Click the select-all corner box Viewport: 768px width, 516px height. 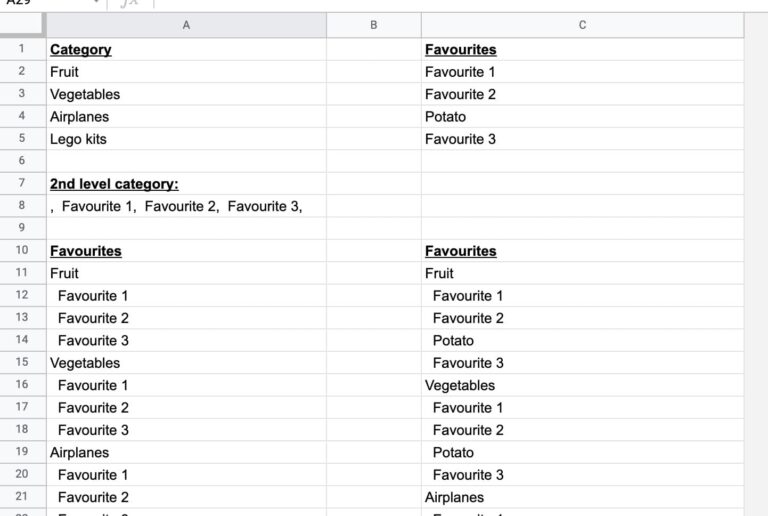[21, 25]
